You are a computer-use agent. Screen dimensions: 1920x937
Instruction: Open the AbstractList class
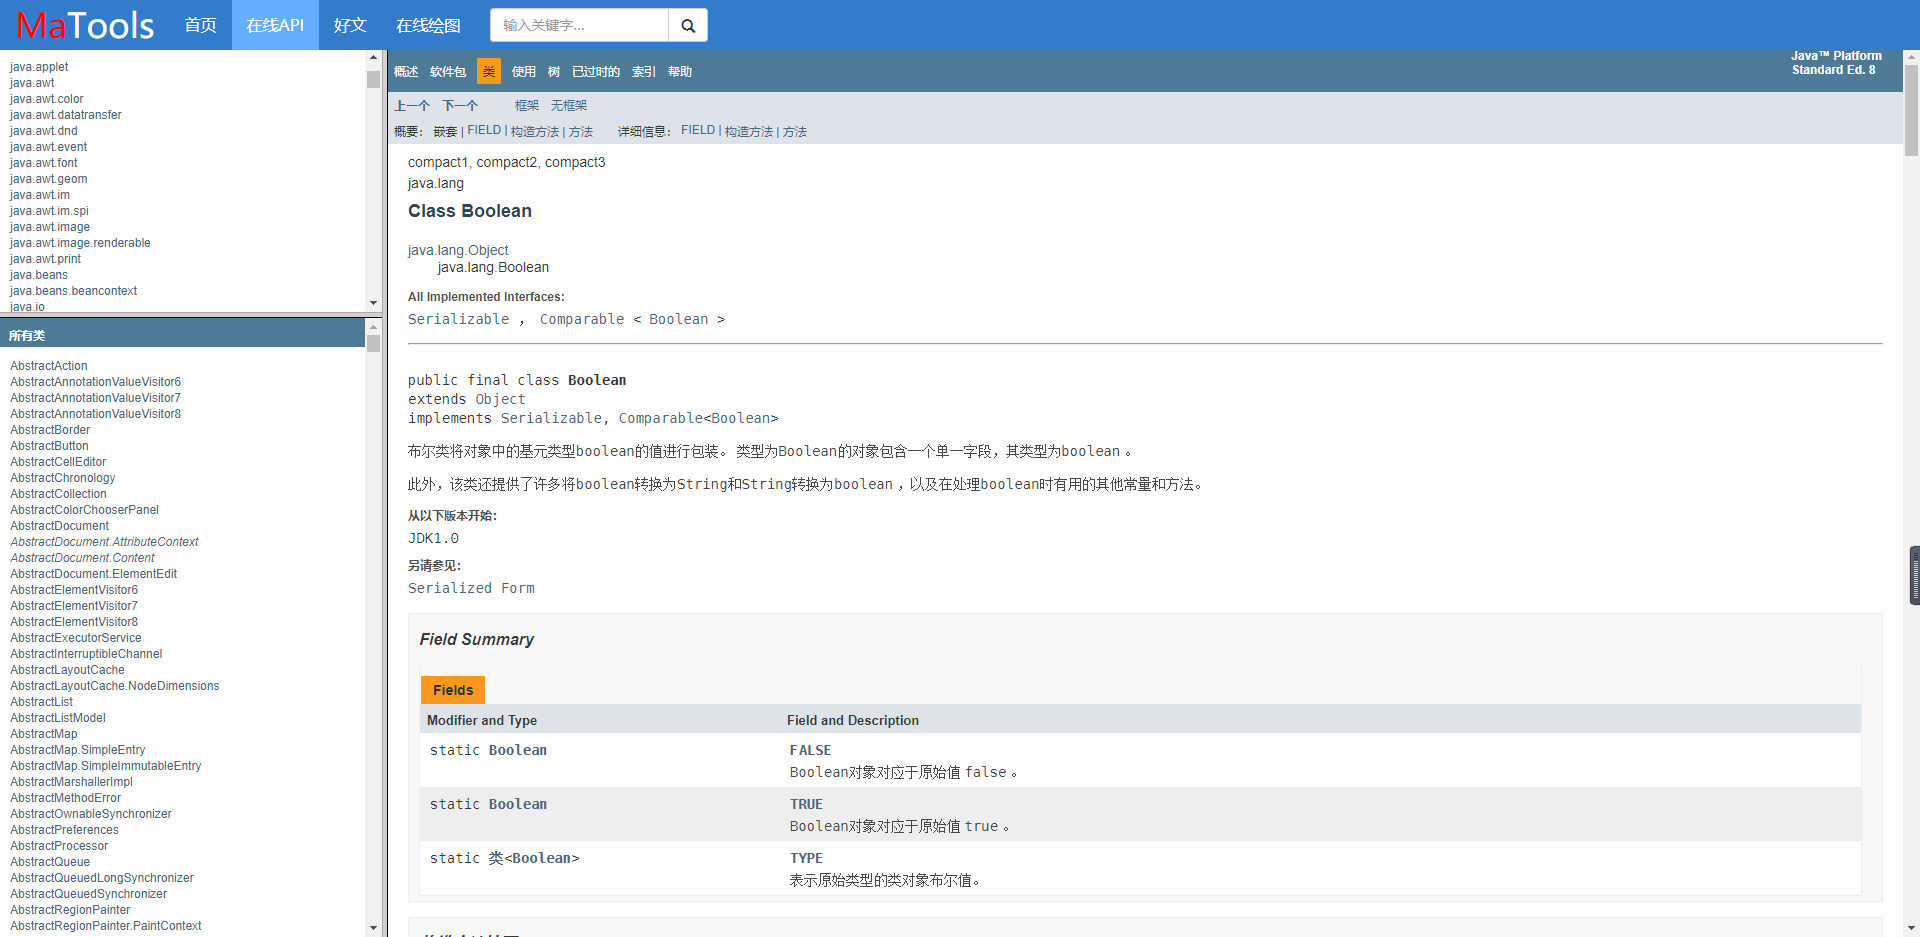41,702
